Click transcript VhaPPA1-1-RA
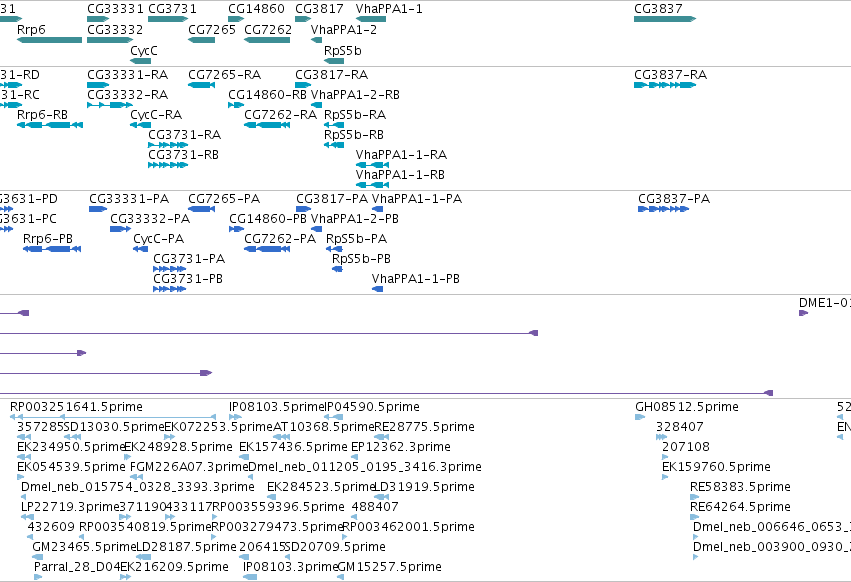This screenshot has height=582, width=851. tap(372, 165)
